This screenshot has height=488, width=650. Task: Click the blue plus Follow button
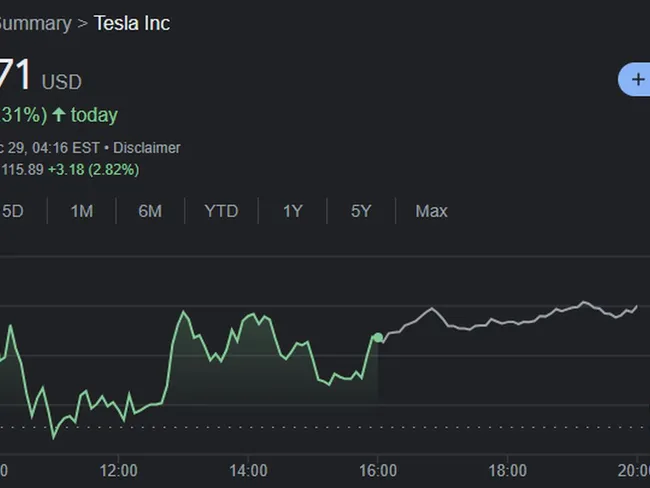(637, 79)
